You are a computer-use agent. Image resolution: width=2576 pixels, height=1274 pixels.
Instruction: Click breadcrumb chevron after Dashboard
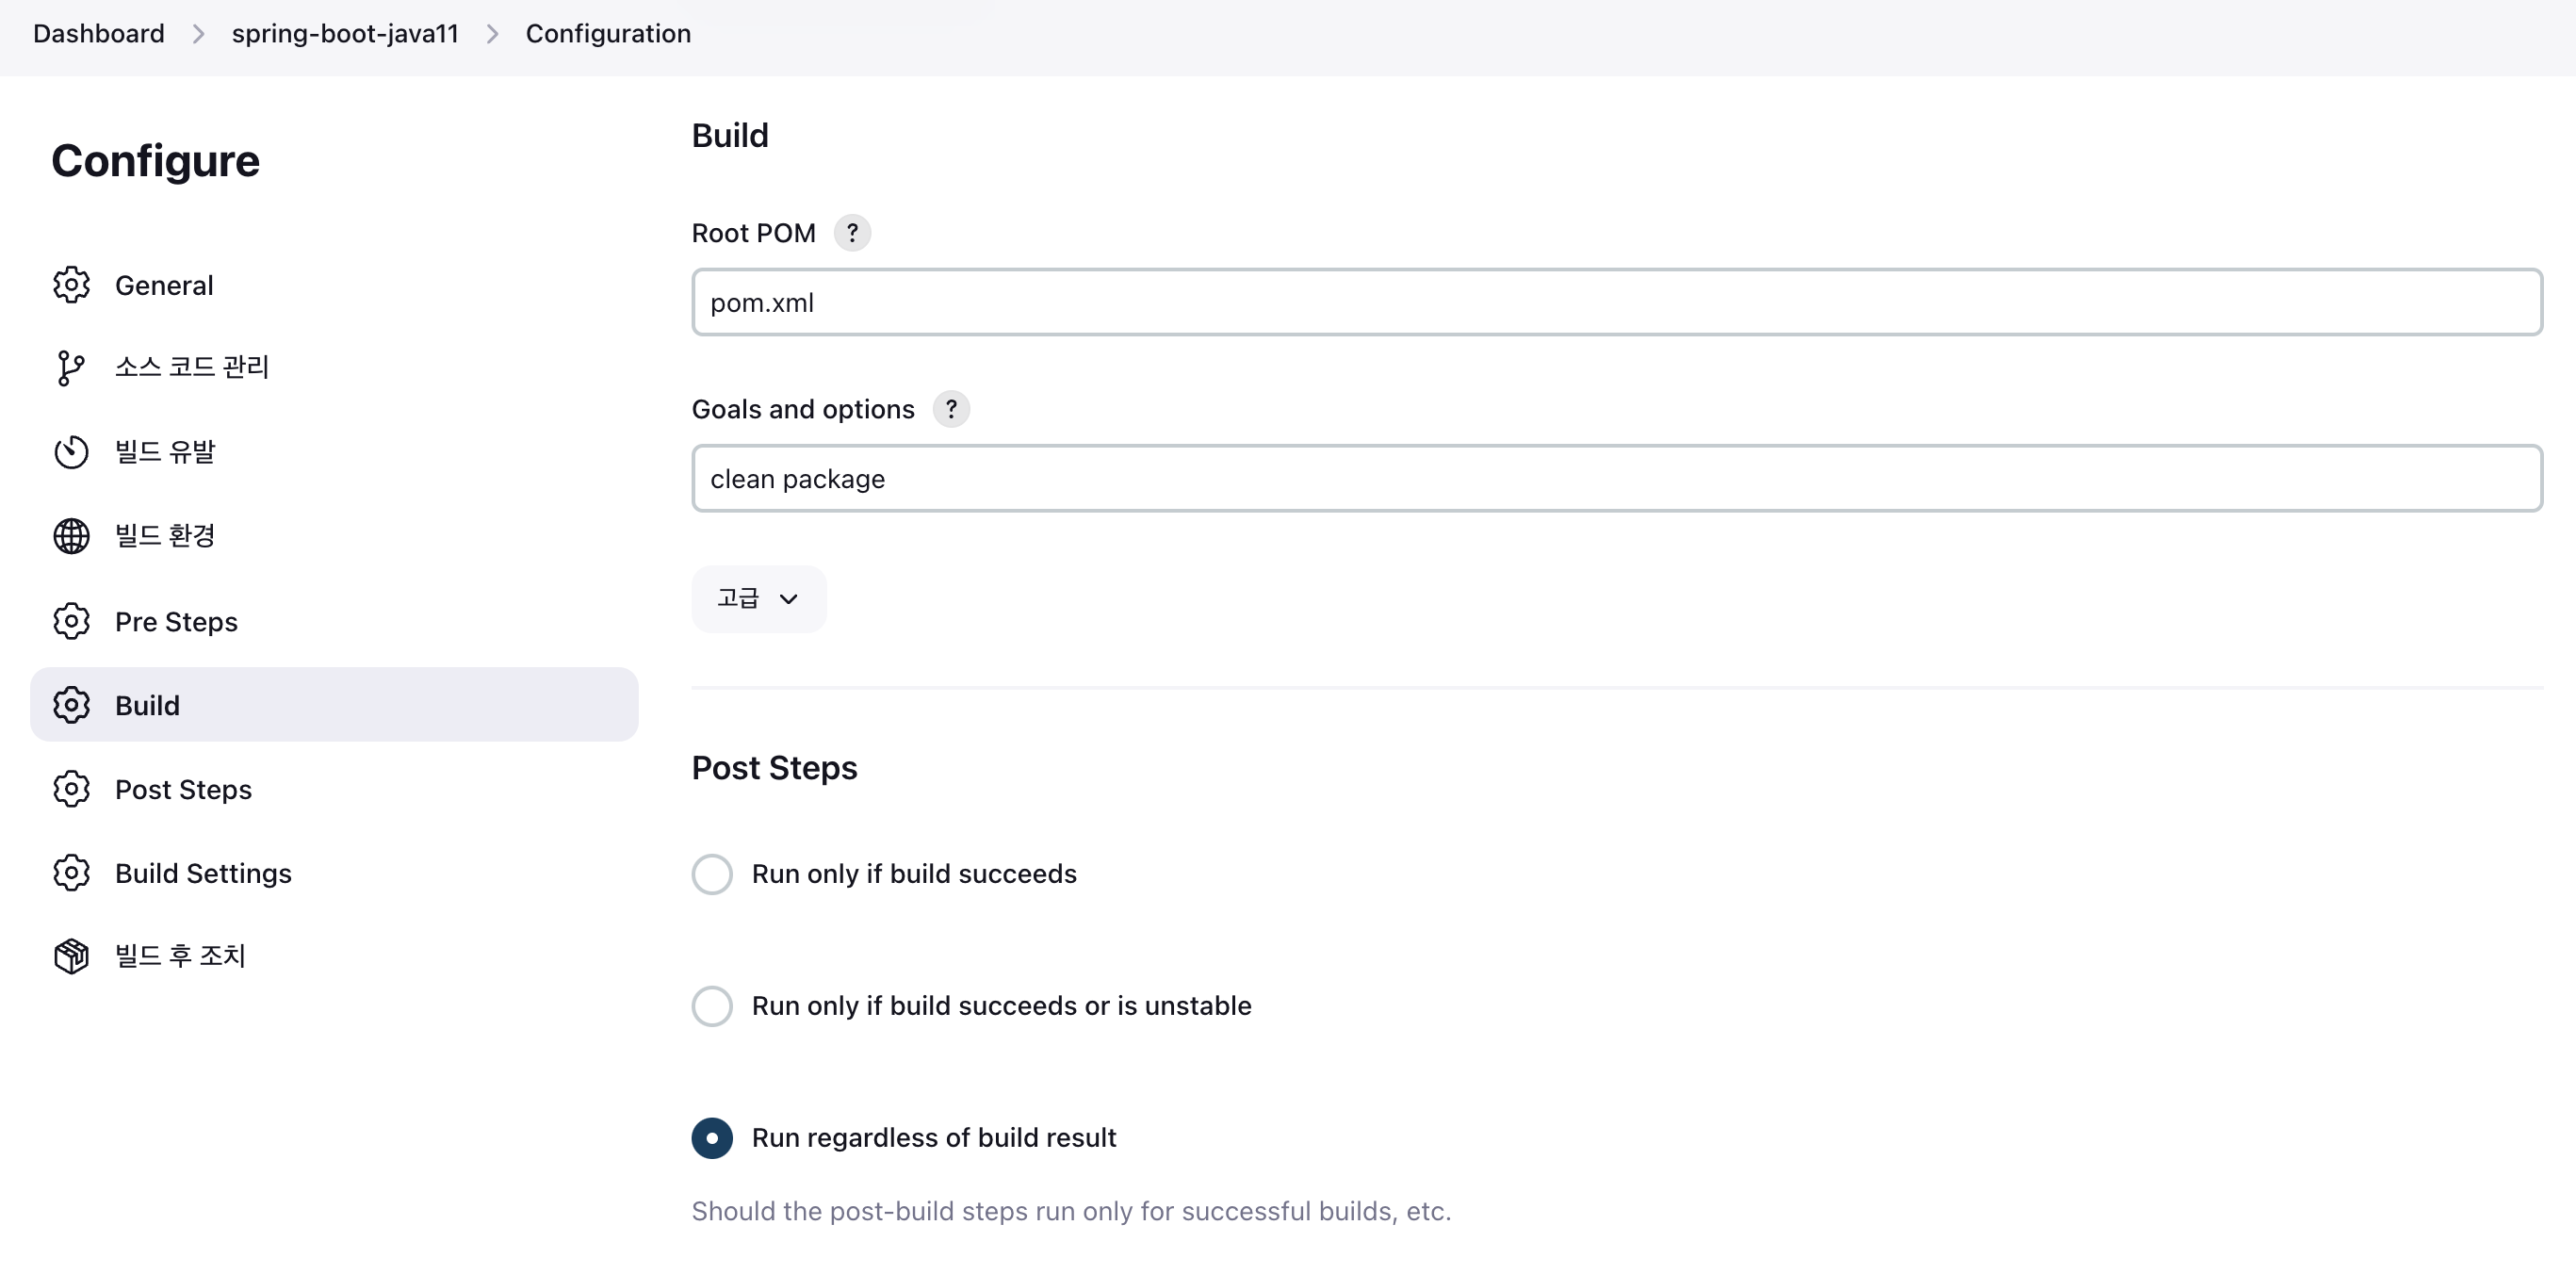[x=198, y=34]
